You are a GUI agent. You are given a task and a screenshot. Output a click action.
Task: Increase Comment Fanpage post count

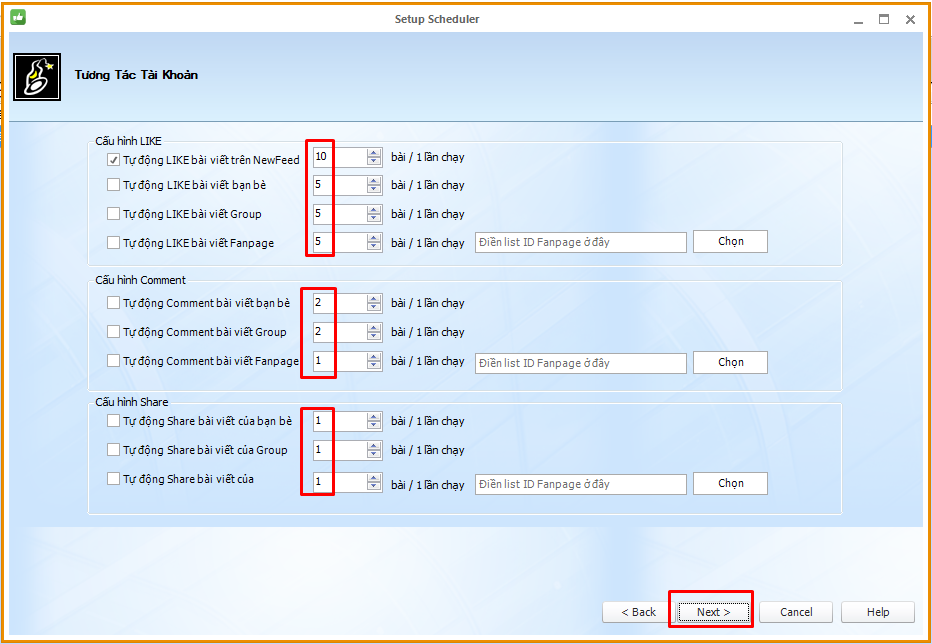coord(374,357)
